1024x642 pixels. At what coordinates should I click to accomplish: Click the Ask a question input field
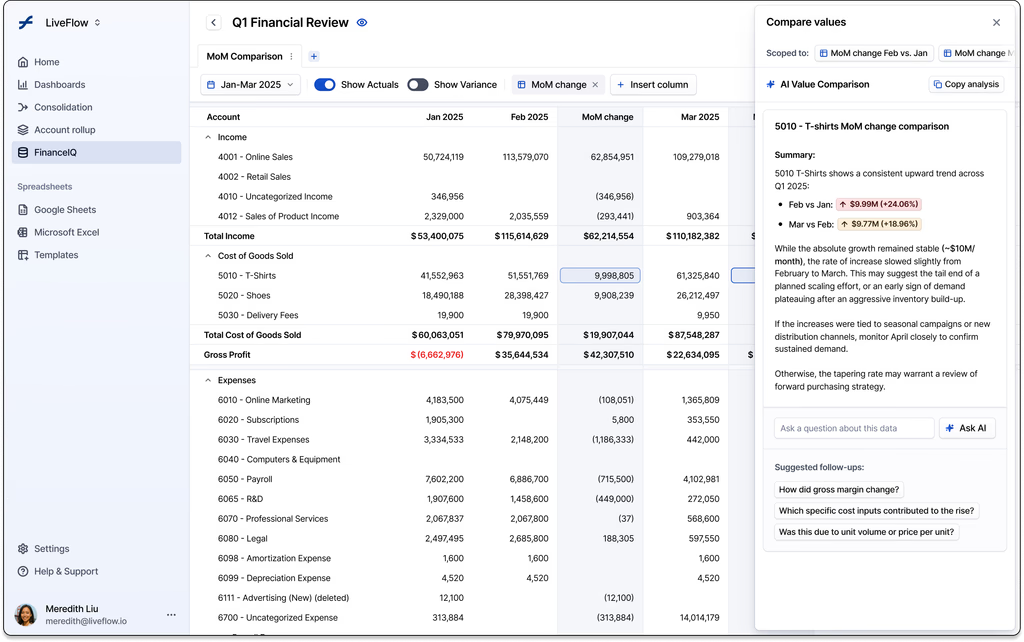[x=854, y=428]
